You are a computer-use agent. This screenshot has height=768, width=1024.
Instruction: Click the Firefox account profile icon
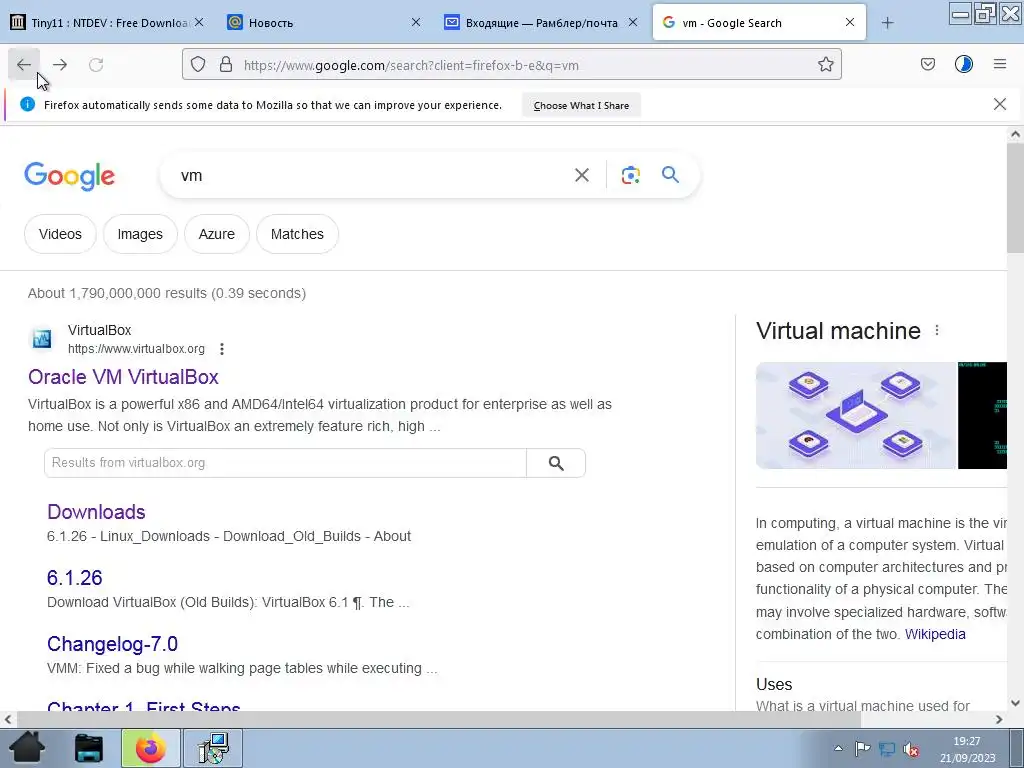[963, 64]
